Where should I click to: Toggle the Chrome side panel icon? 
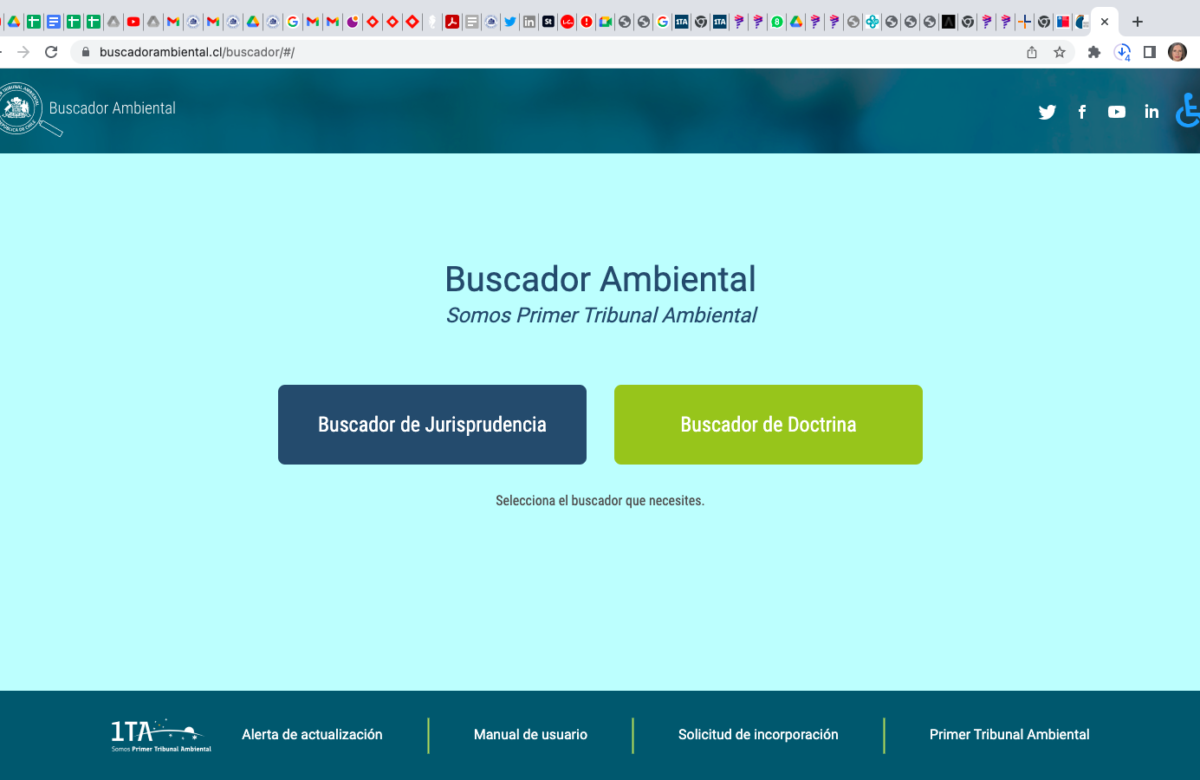tap(1150, 52)
